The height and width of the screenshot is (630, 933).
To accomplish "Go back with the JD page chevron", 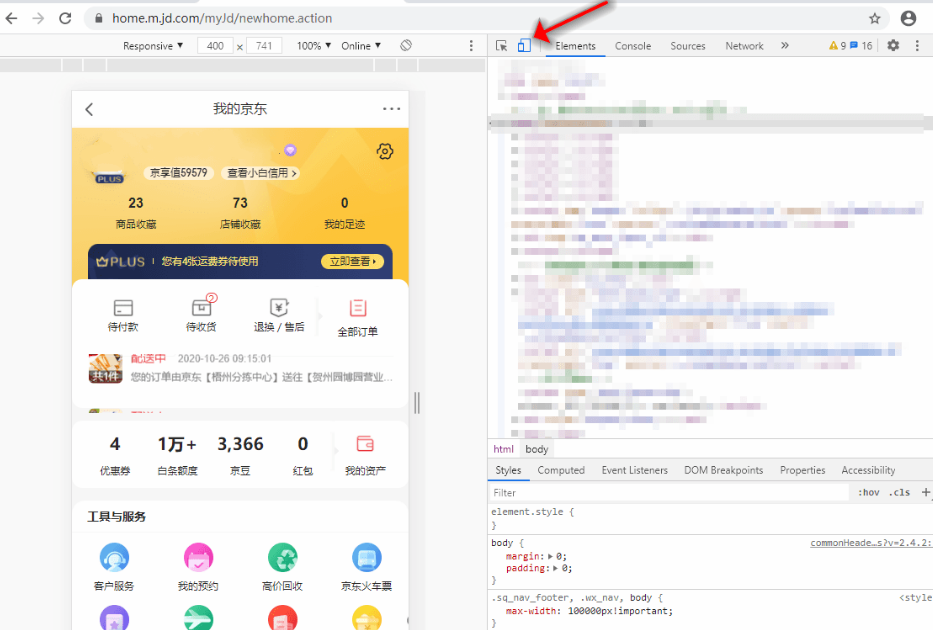I will pyautogui.click(x=89, y=109).
